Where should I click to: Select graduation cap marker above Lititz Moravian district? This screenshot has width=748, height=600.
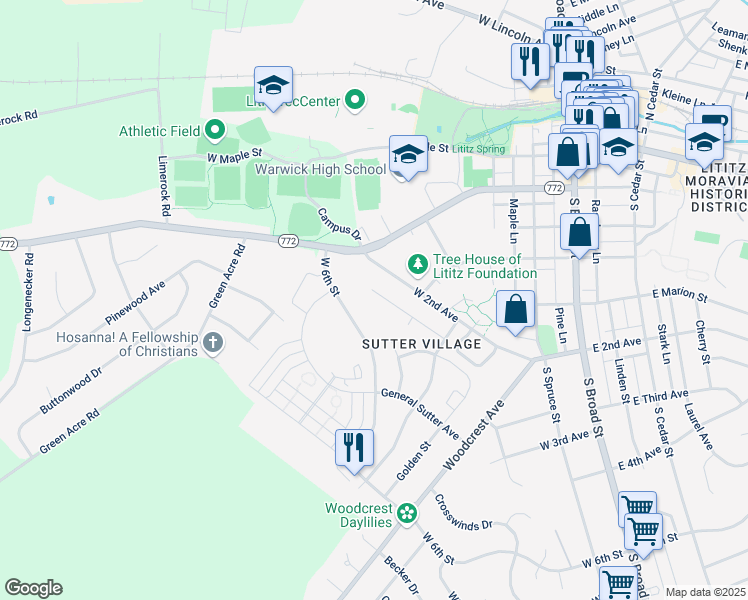(x=705, y=145)
